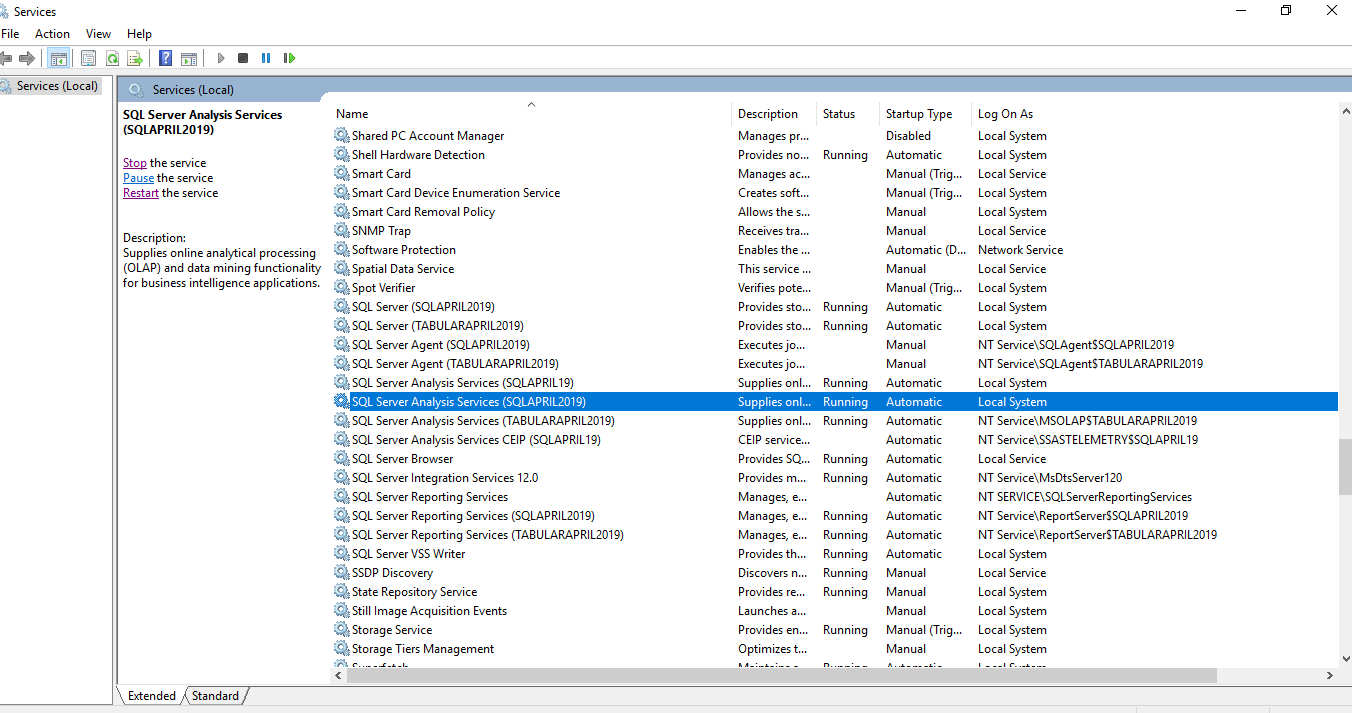Sort by the Log On As column header
The height and width of the screenshot is (713, 1352).
coord(1154,114)
